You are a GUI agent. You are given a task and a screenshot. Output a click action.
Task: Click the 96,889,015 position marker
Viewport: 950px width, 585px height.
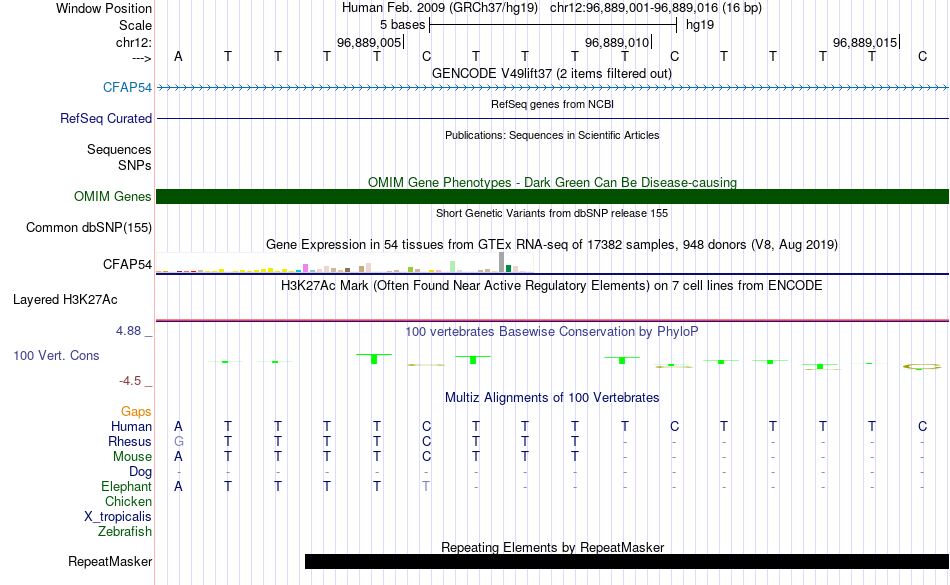[866, 42]
